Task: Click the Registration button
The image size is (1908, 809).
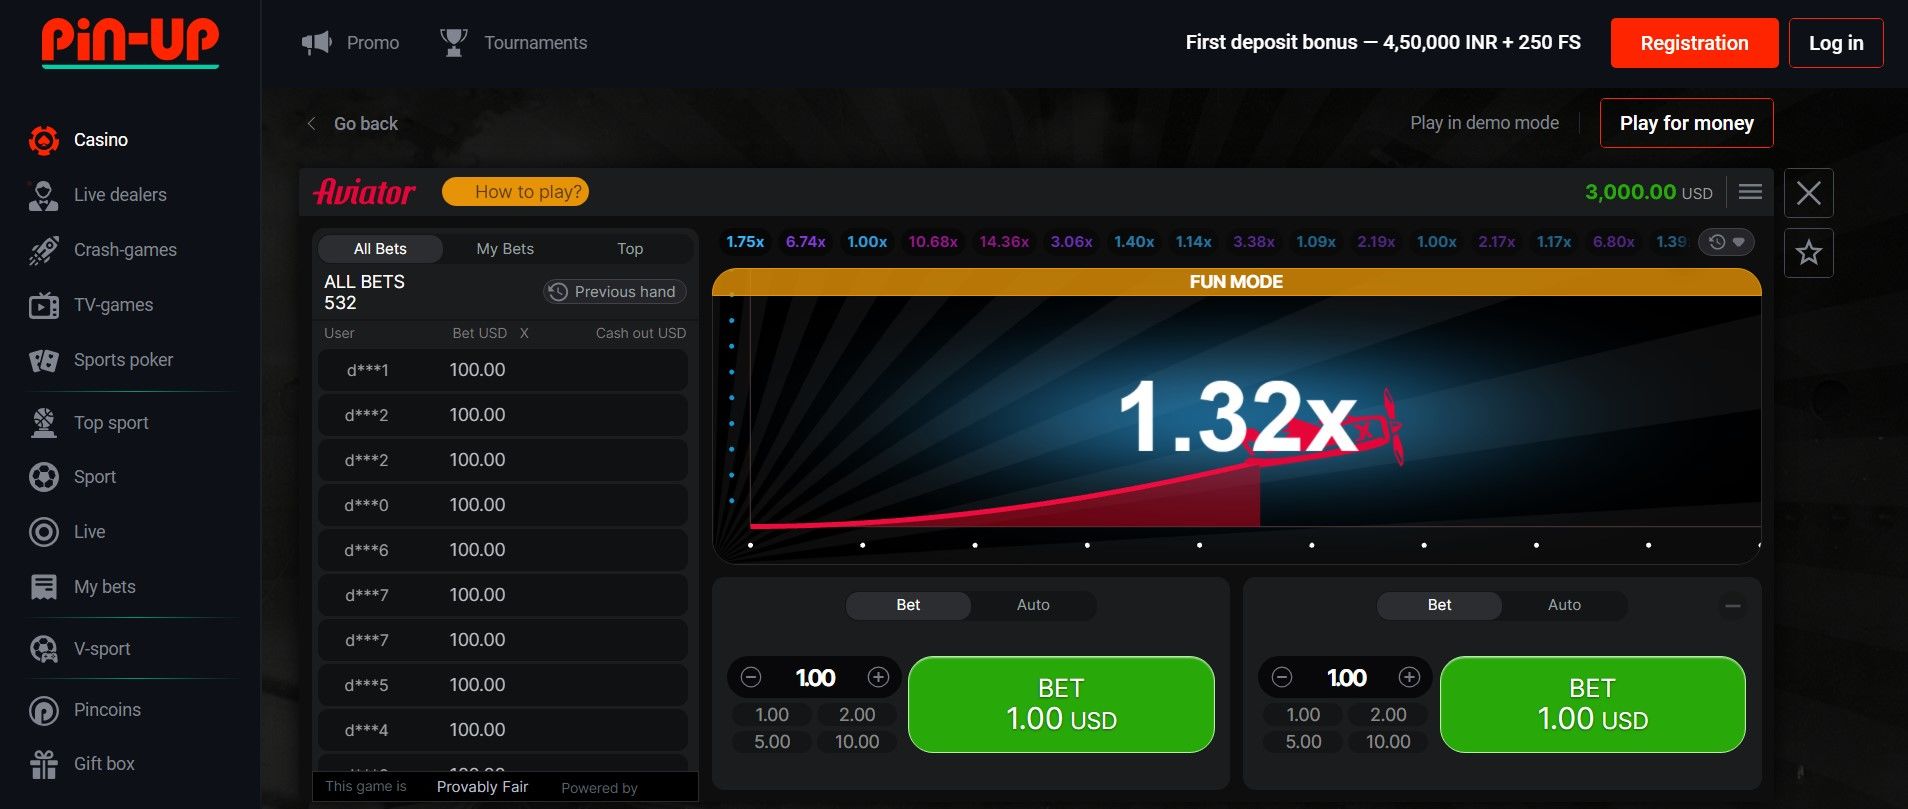Action: [1694, 43]
